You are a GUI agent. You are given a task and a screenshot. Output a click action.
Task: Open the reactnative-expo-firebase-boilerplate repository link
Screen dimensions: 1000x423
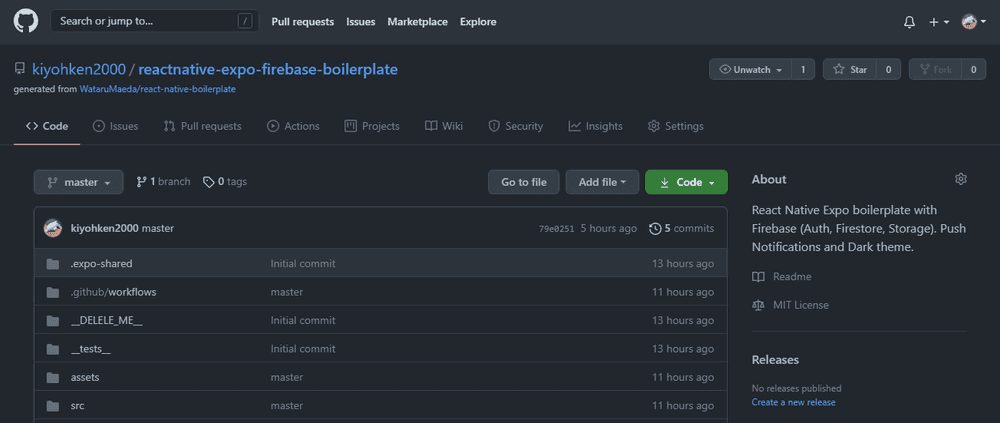268,70
